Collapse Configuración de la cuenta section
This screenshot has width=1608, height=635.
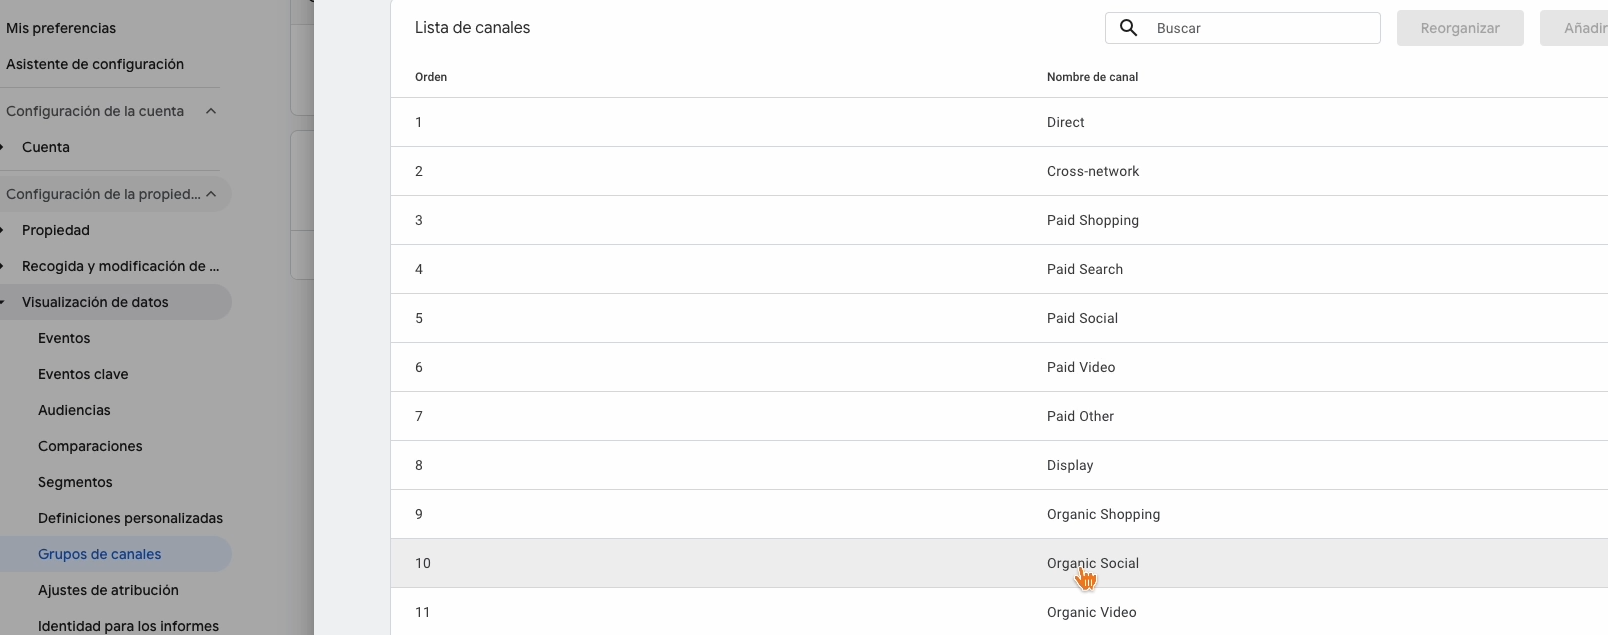pyautogui.click(x=211, y=111)
